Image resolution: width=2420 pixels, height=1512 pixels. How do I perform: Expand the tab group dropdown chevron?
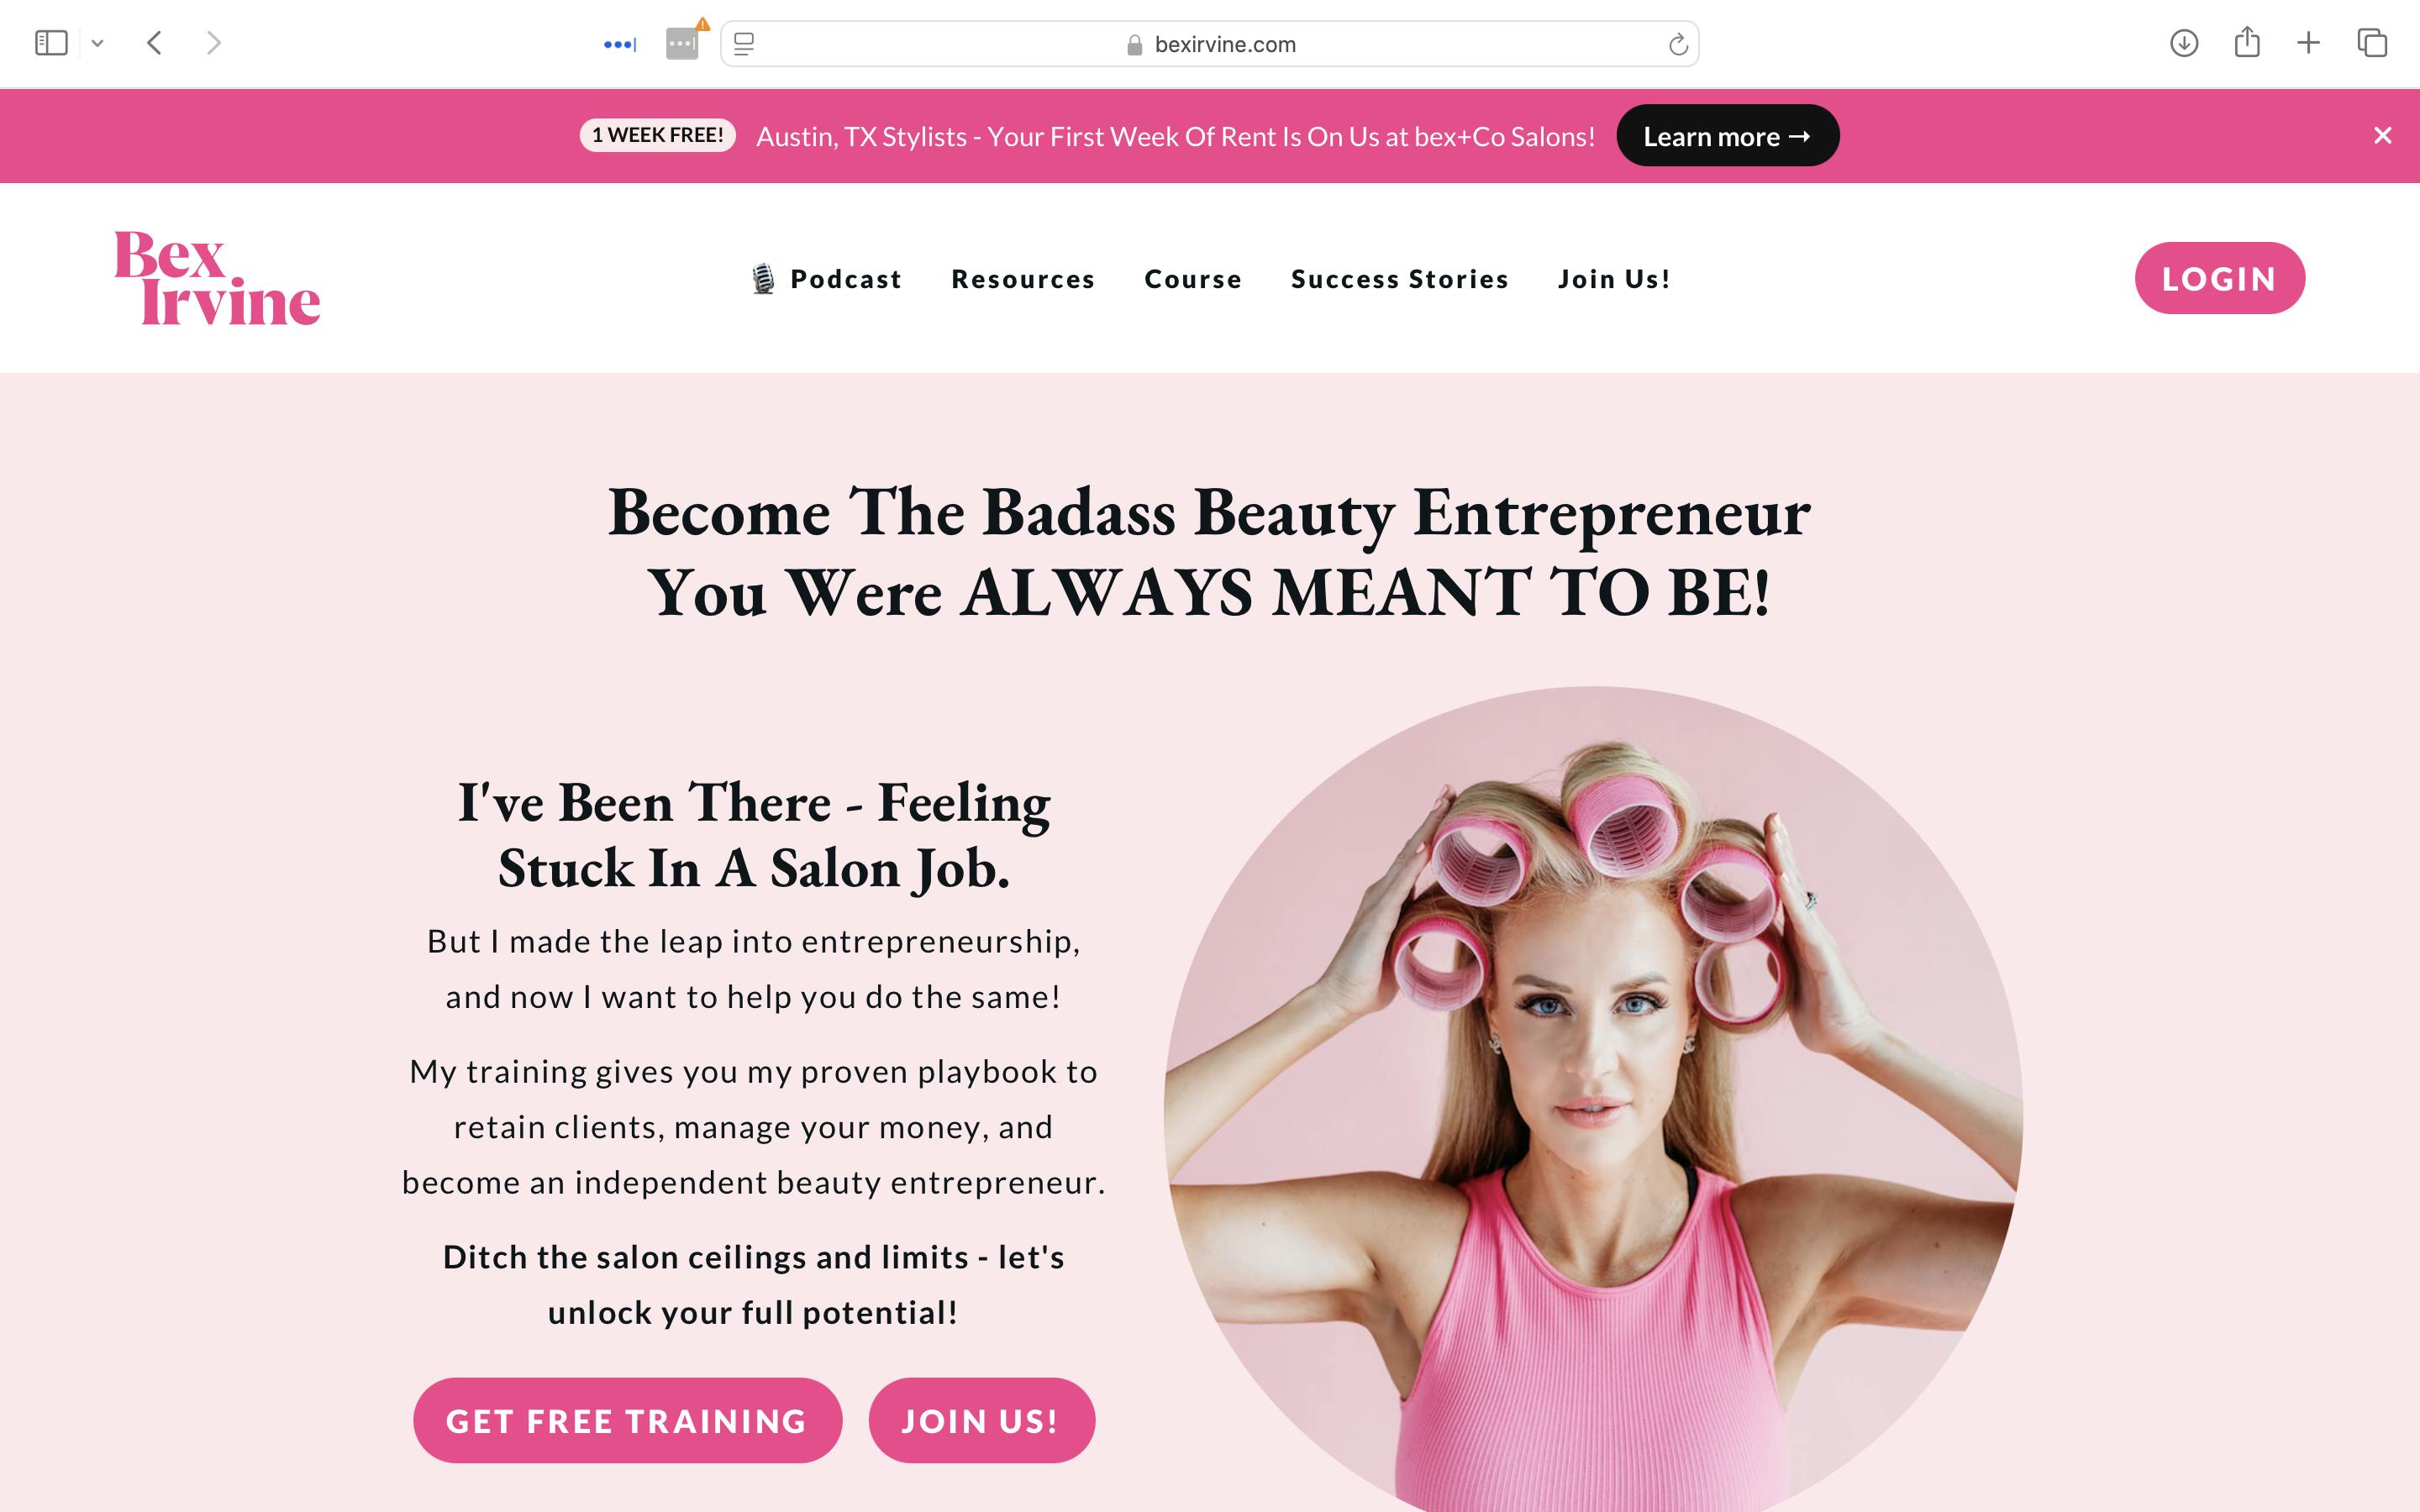pos(97,43)
